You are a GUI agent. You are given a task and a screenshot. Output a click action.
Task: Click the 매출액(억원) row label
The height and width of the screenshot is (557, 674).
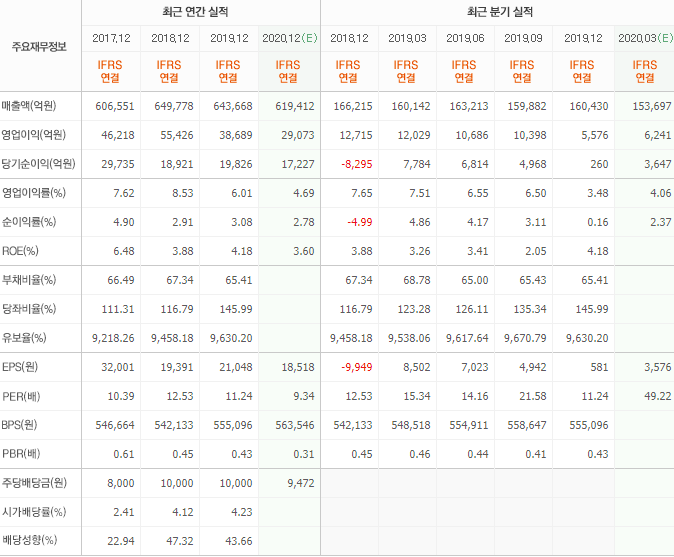[x=29, y=106]
